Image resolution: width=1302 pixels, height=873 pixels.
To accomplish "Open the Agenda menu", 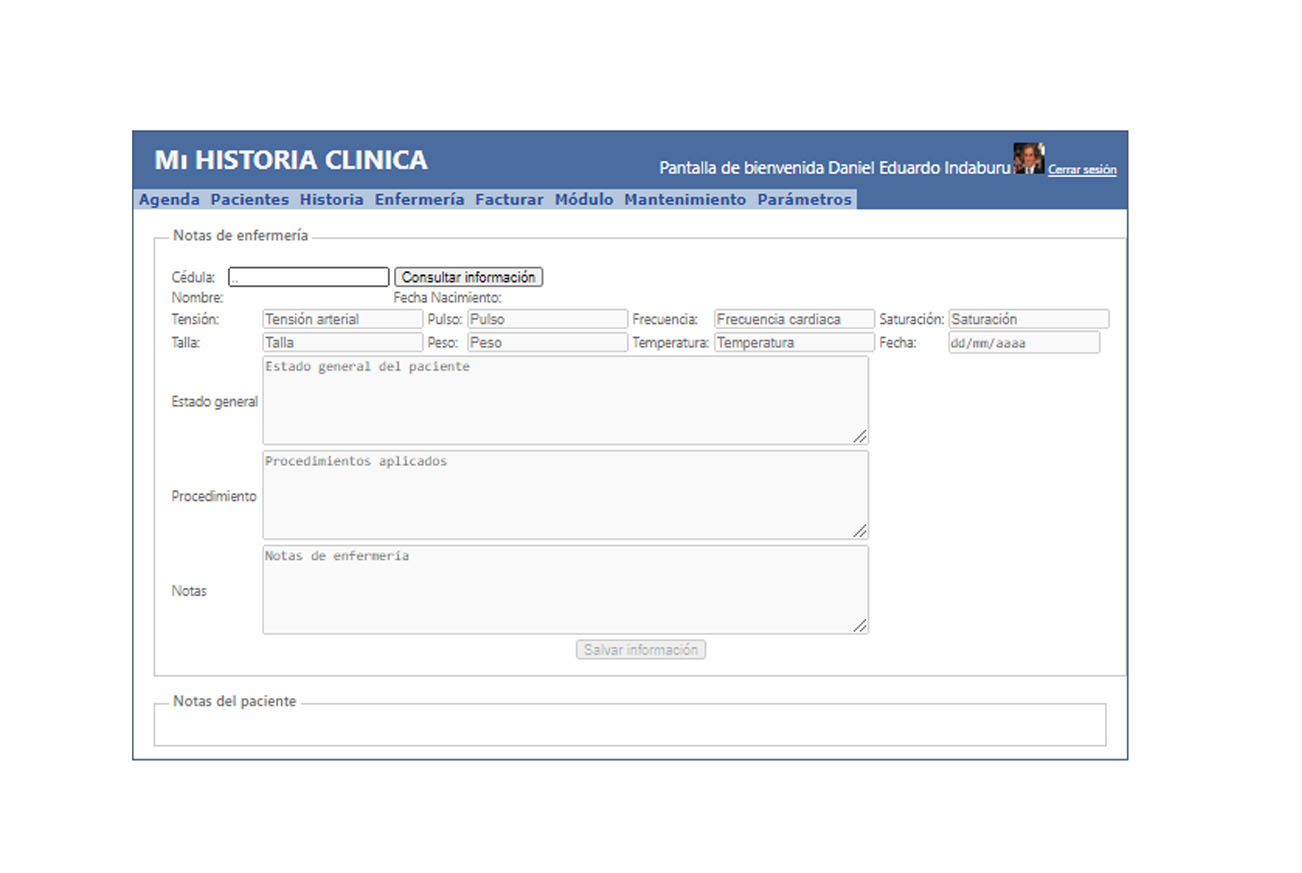I will pos(169,199).
